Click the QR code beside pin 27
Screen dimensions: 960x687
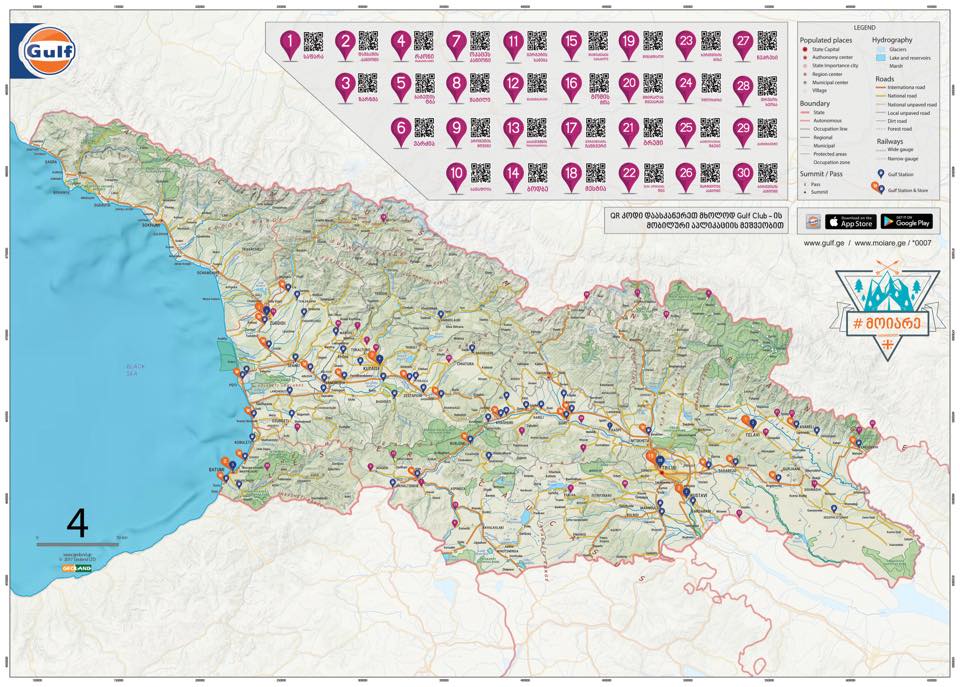(x=767, y=41)
